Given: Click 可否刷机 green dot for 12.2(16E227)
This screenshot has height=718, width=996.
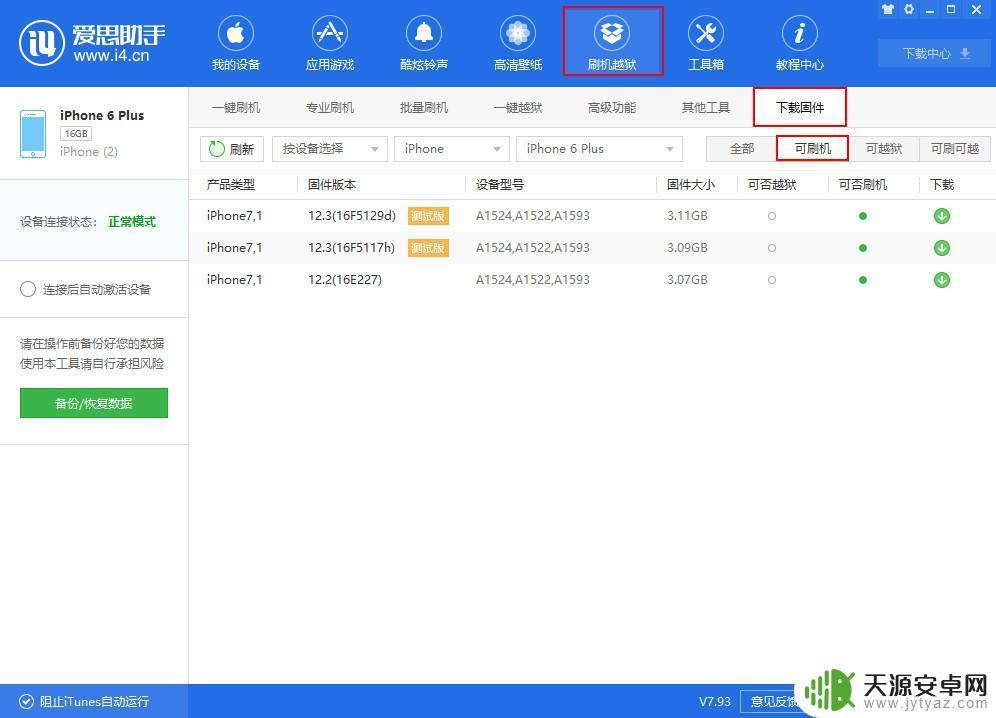Looking at the screenshot, I should 863,280.
